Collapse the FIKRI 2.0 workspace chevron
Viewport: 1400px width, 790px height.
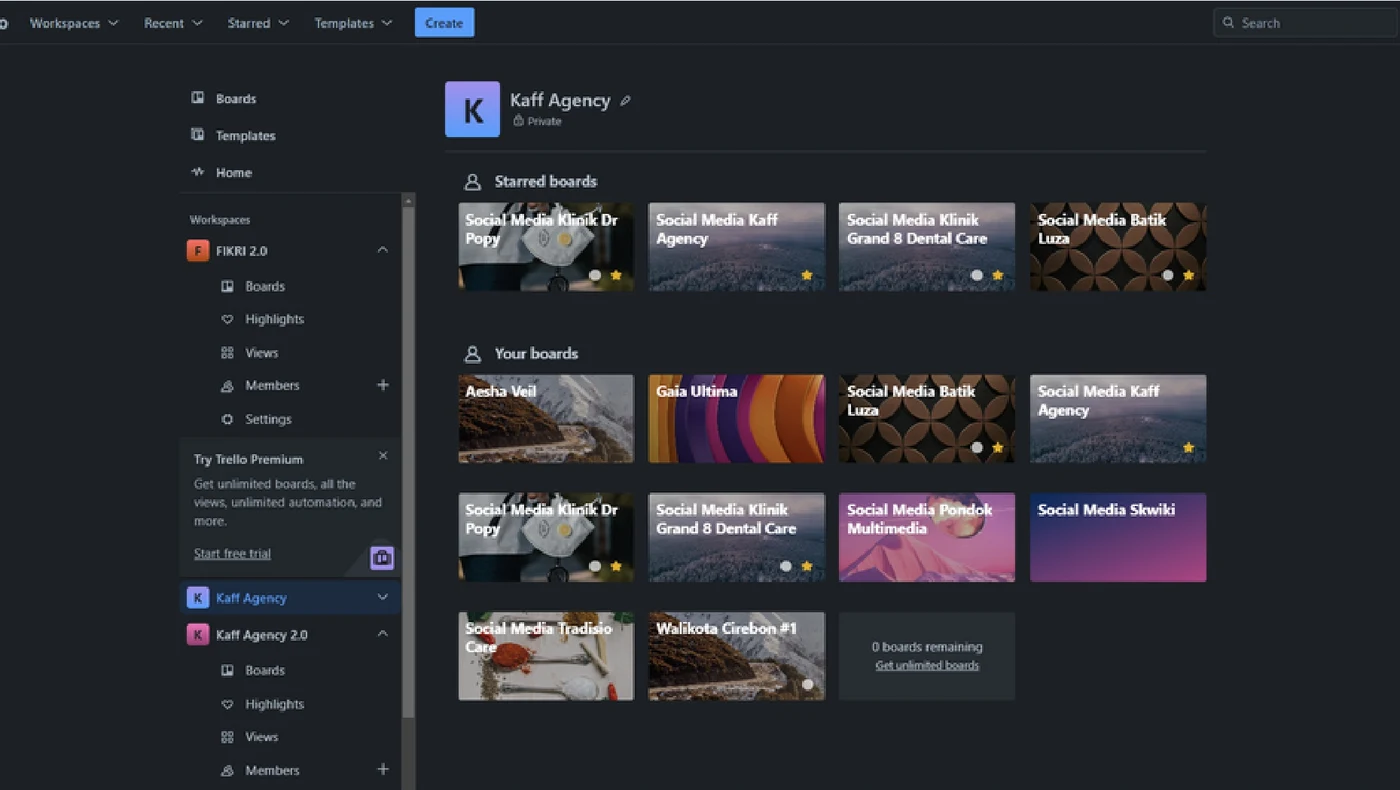(382, 250)
